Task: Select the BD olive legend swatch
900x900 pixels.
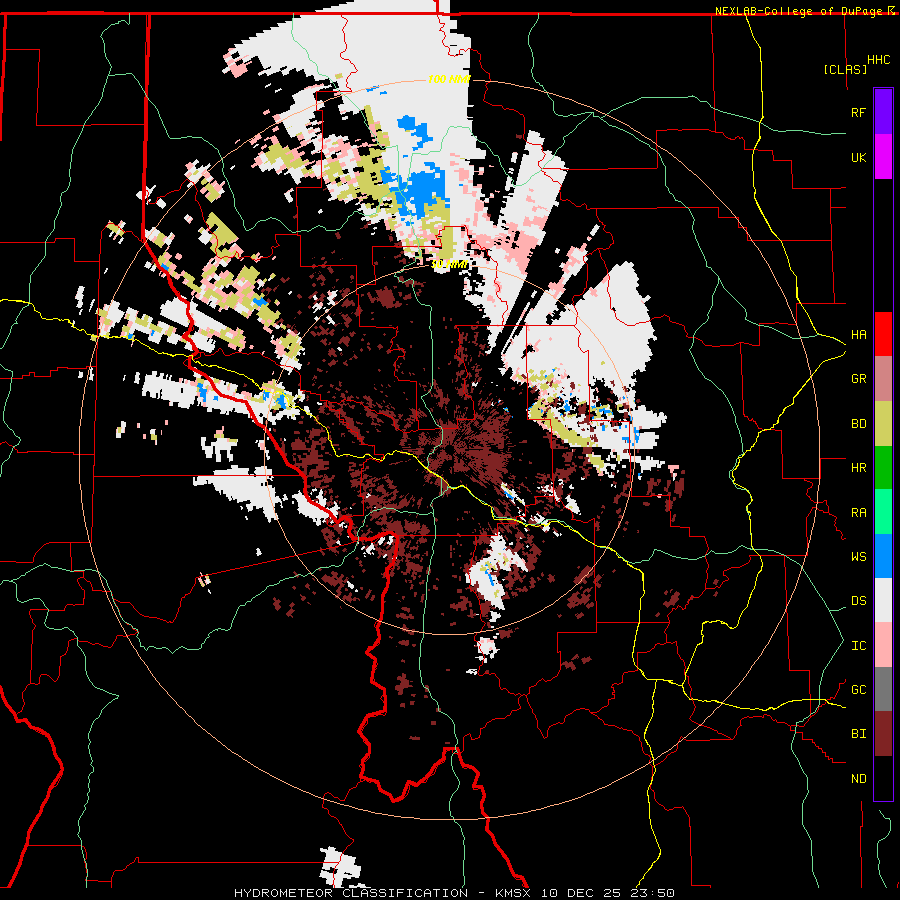Action: pos(883,423)
